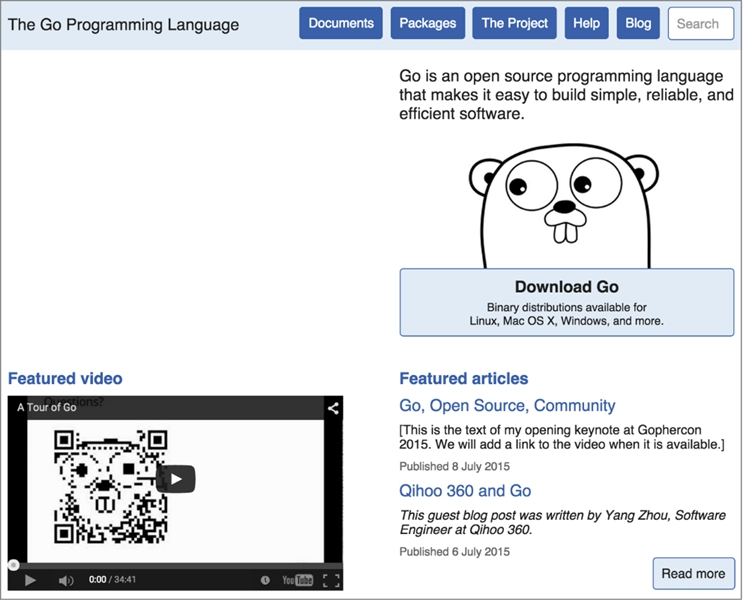
Task: Go to The Project page
Action: click(x=514, y=23)
